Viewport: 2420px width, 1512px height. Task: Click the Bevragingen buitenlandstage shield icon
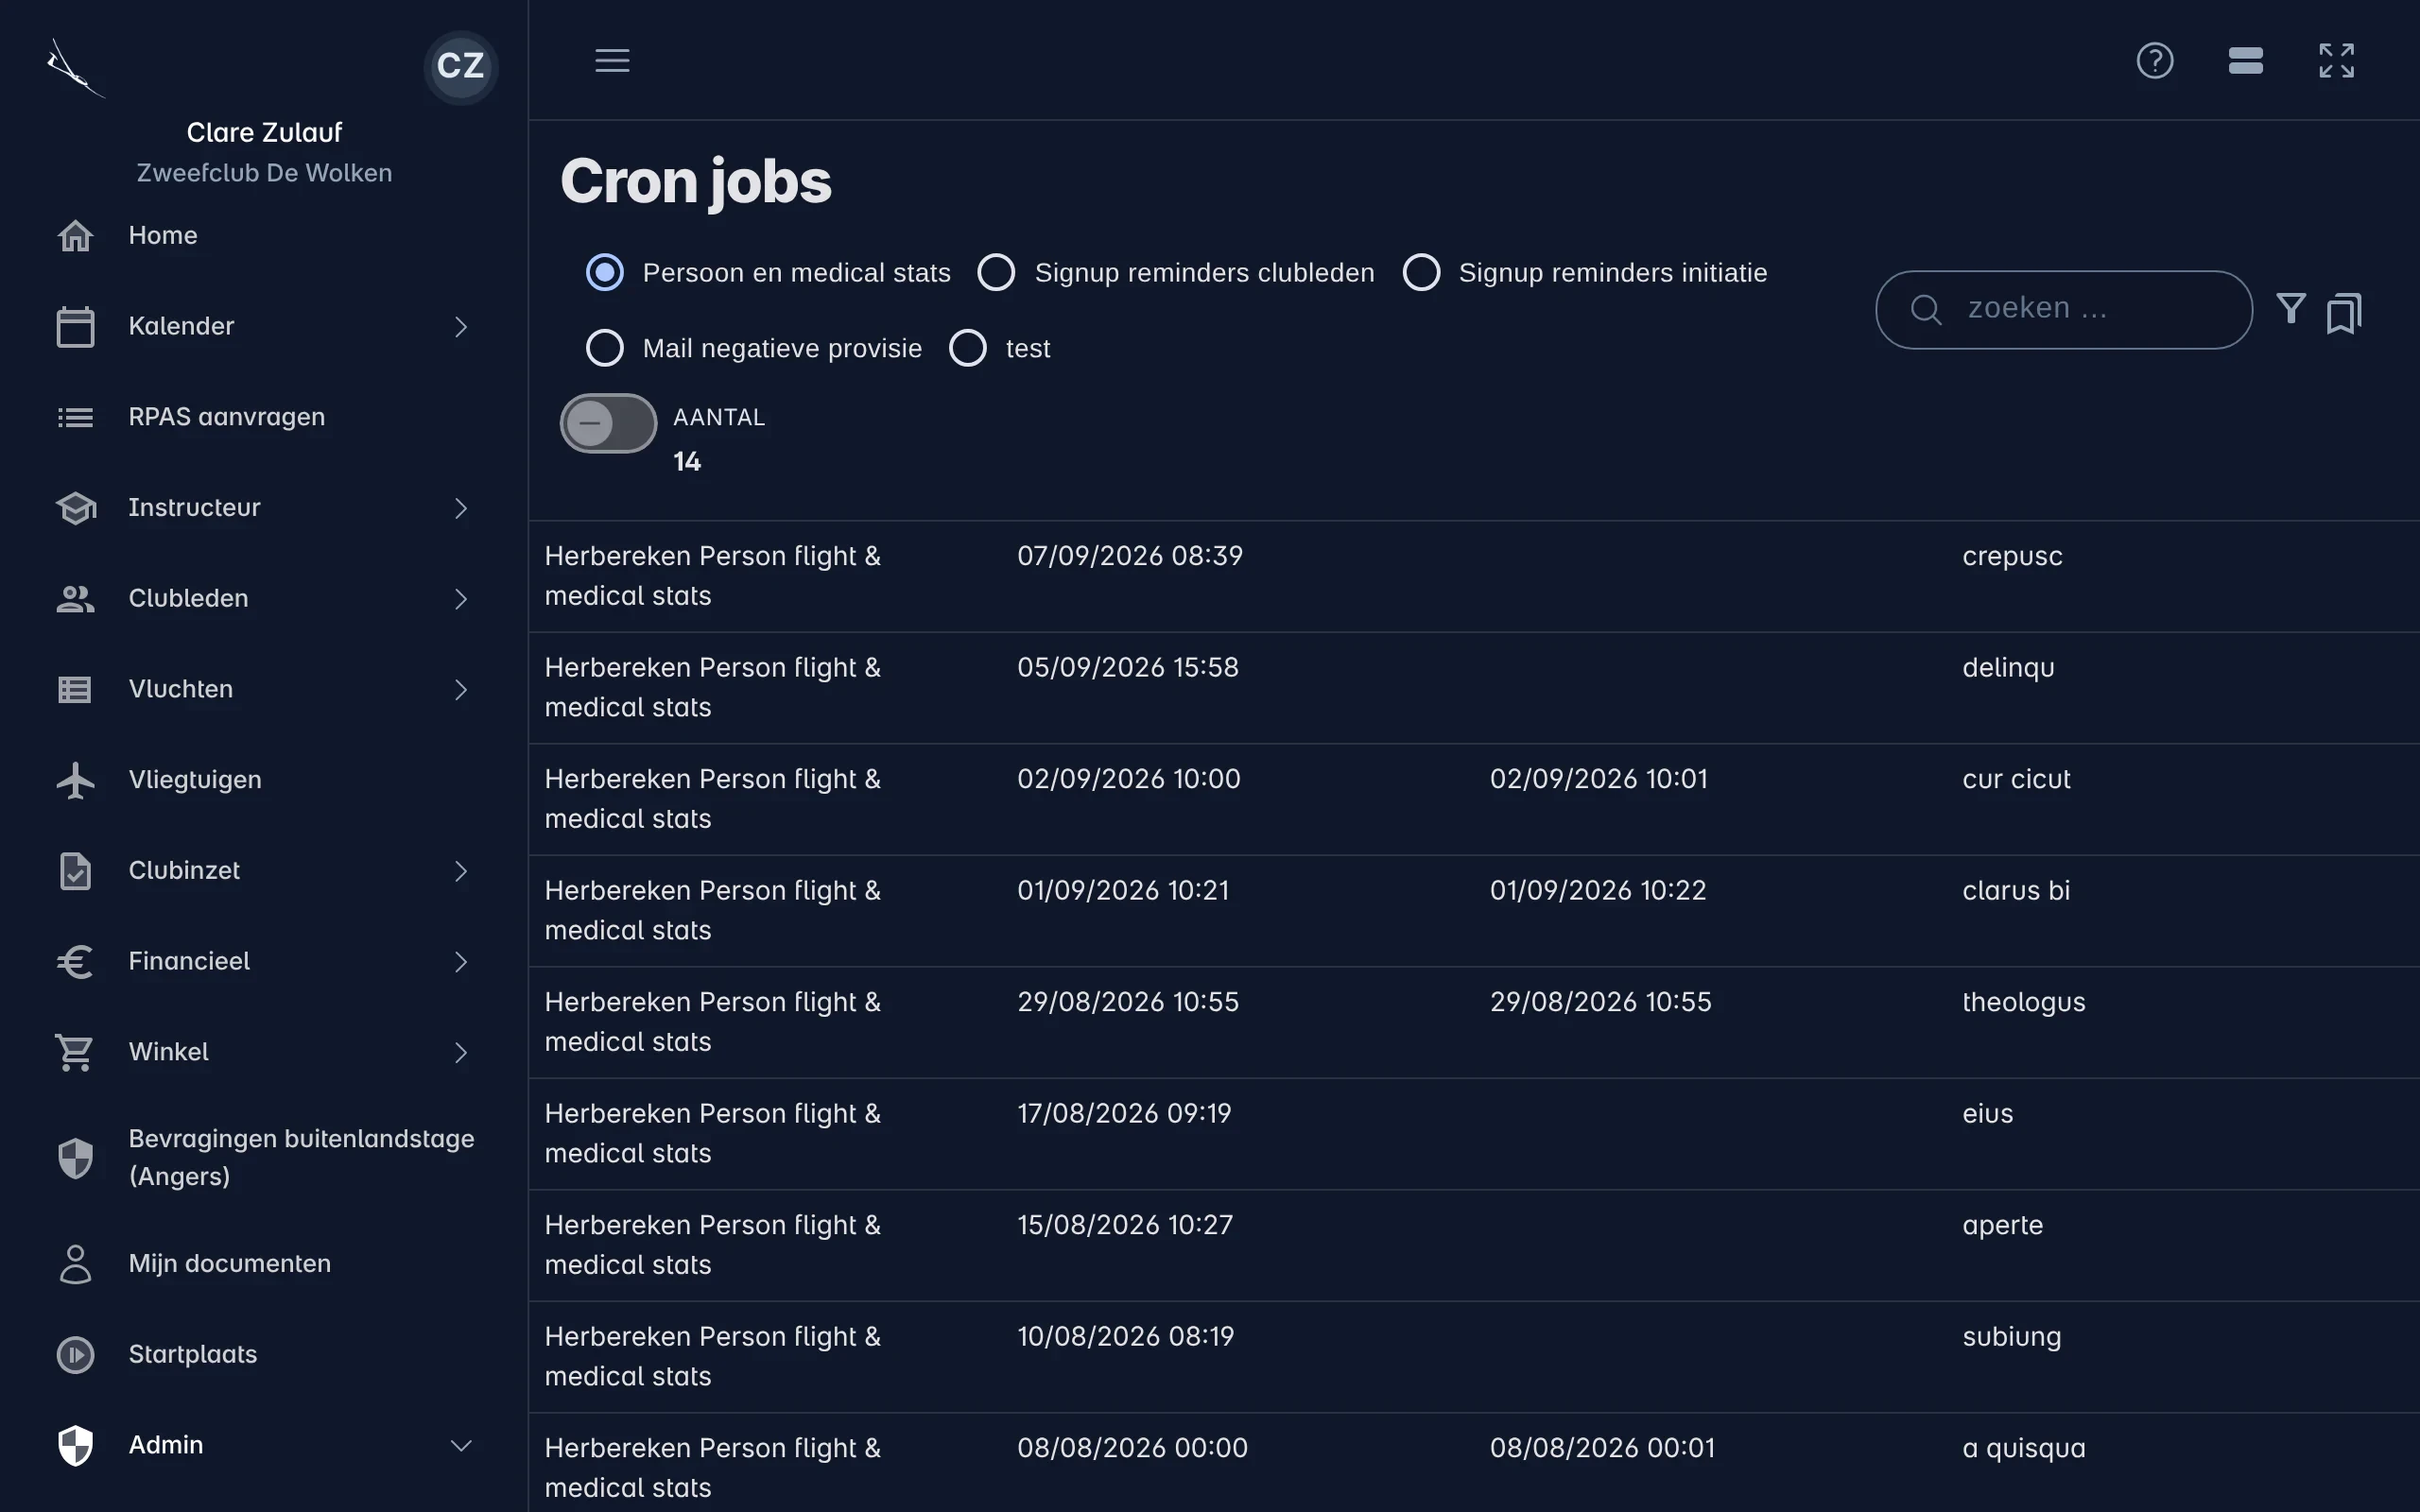(75, 1158)
